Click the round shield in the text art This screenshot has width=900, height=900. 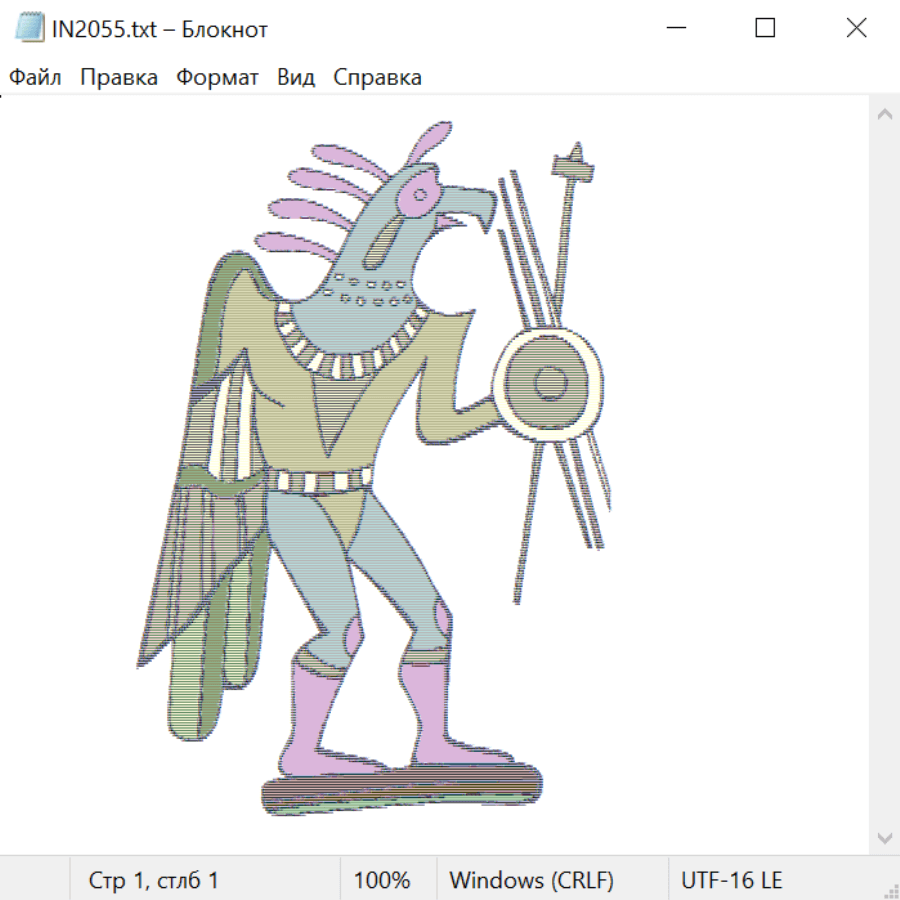[x=548, y=382]
